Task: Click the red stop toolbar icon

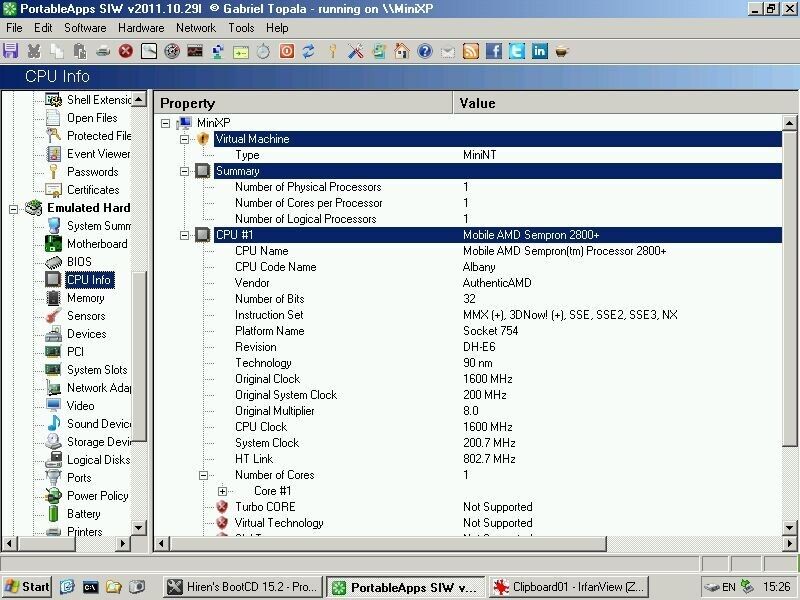Action: tap(126, 51)
